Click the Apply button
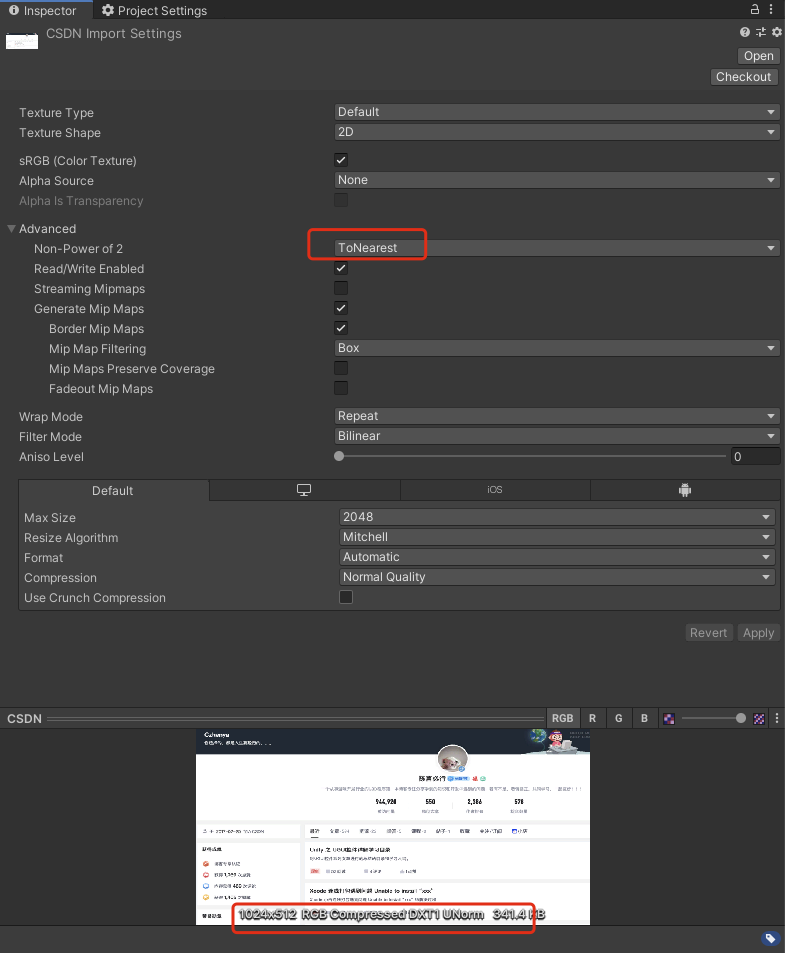Screen dimensions: 785x953 click(758, 633)
